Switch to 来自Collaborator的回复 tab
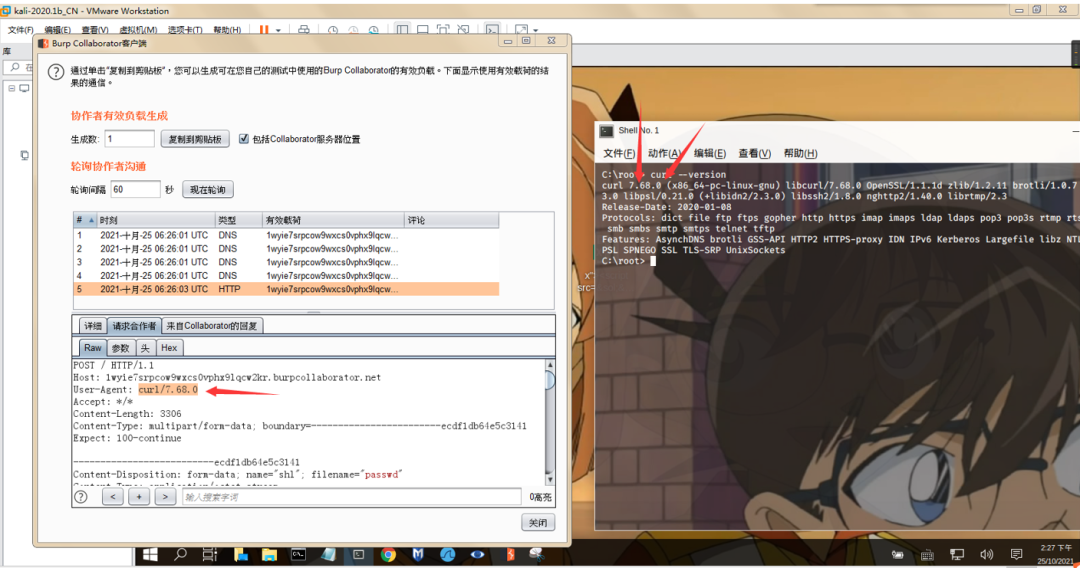The height and width of the screenshot is (568, 1080). coord(211,326)
